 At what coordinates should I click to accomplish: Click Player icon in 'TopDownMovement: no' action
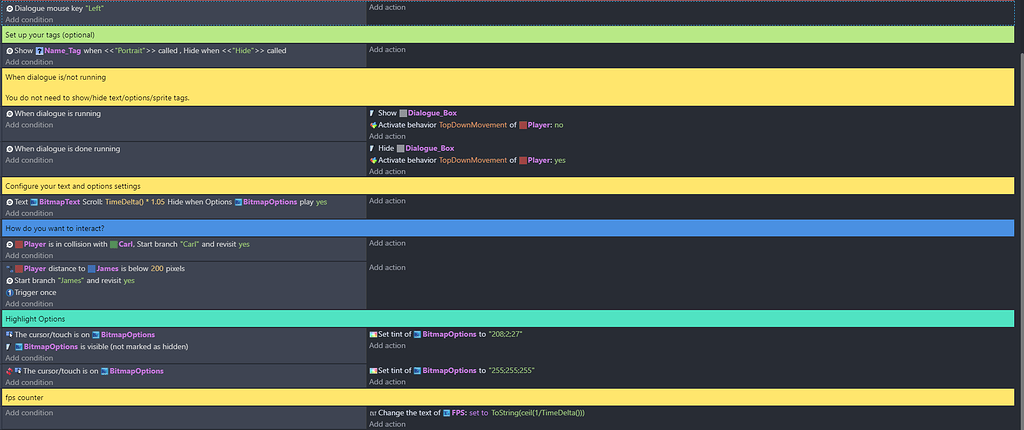point(523,125)
